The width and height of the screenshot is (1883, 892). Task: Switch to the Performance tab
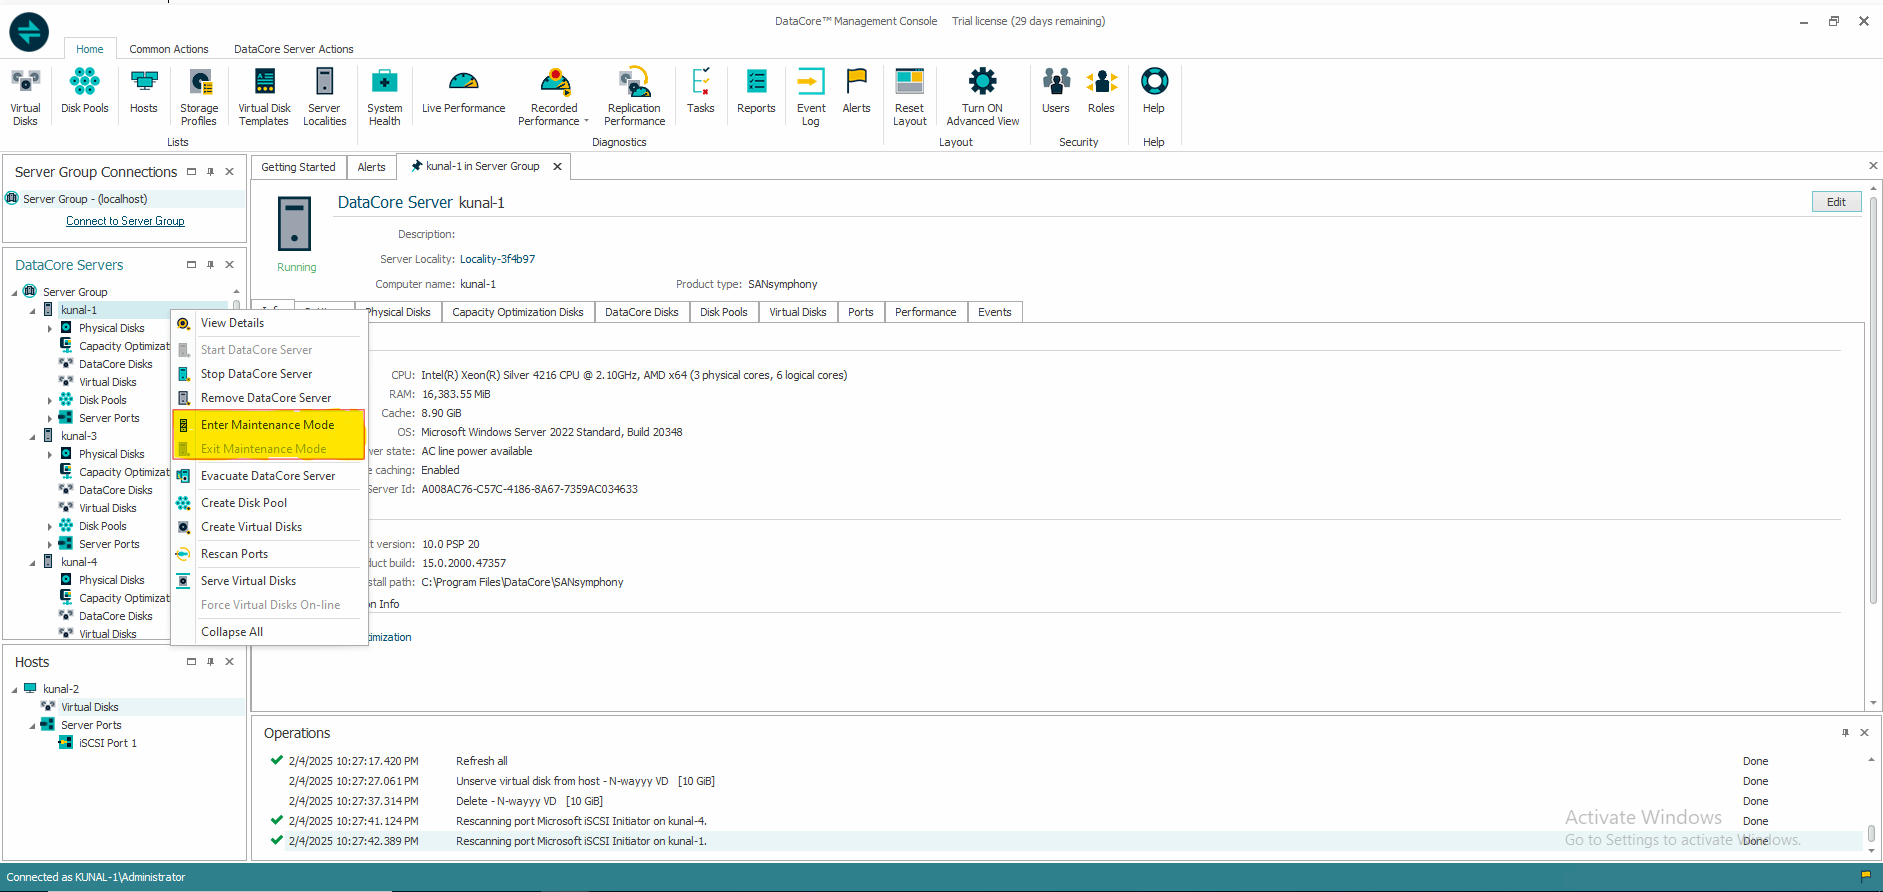(925, 312)
